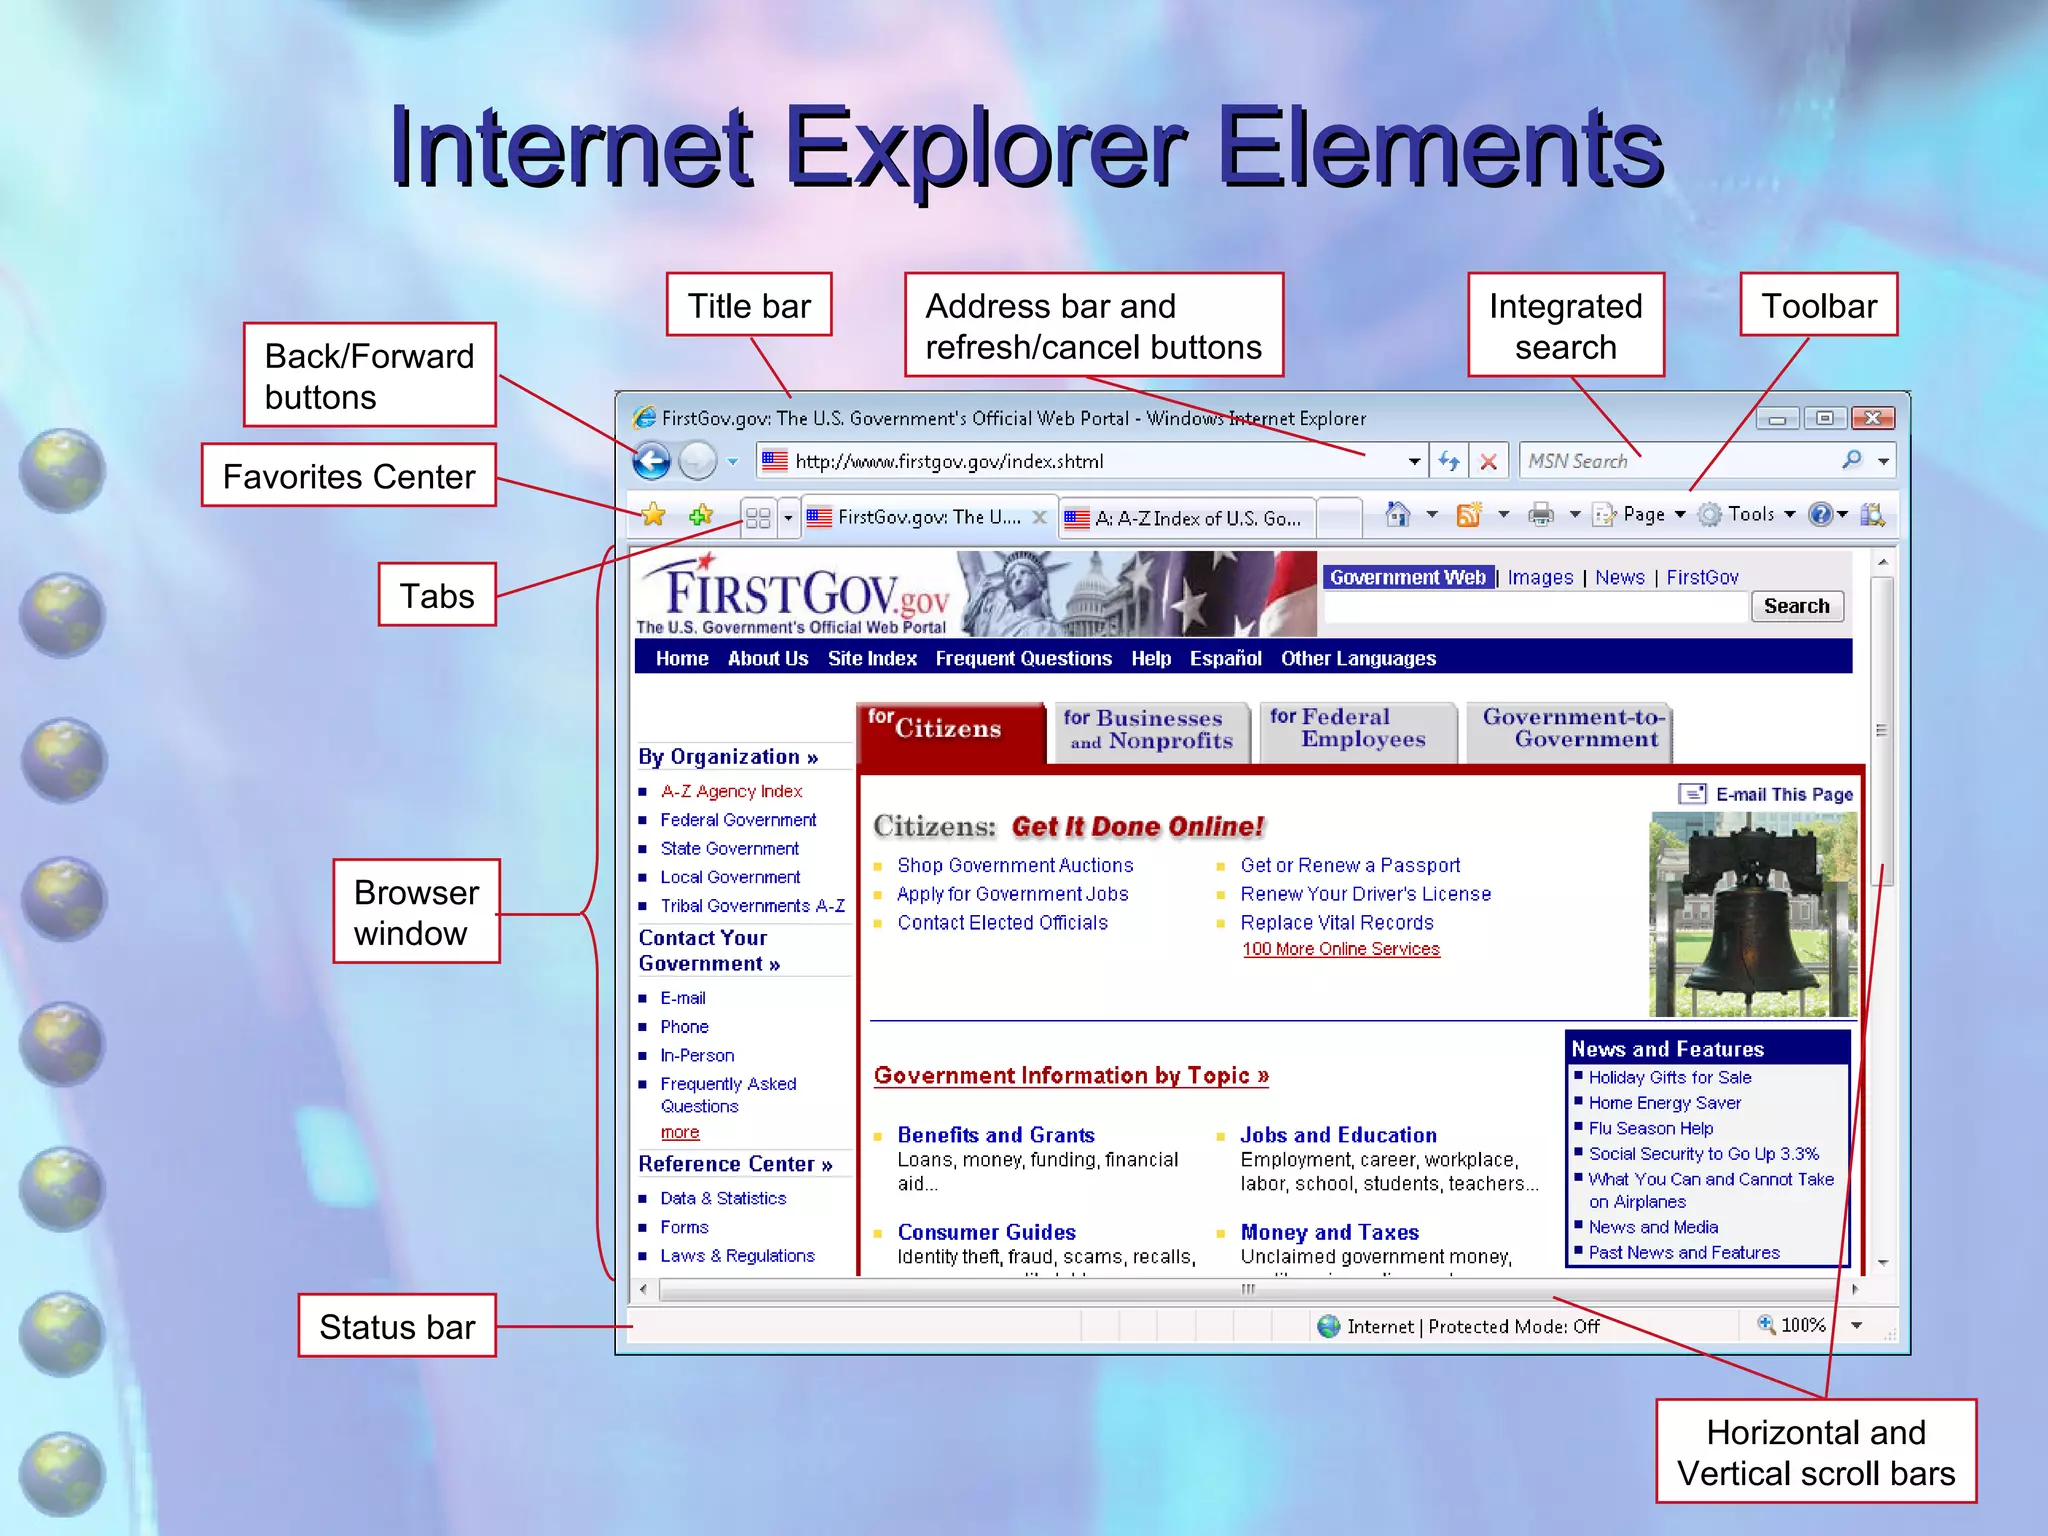Click the Internet Explorer title bar icon
This screenshot has width=2048, height=1536.
click(645, 418)
